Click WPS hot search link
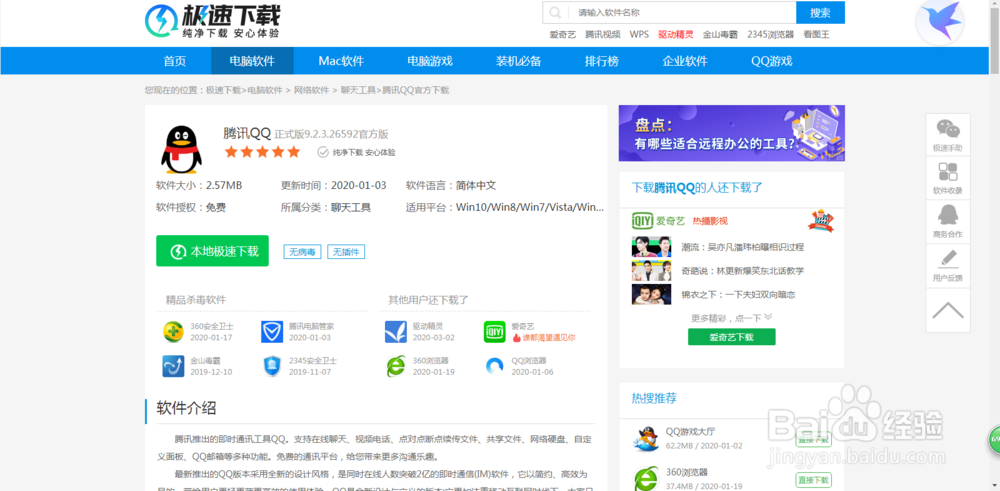 (639, 34)
